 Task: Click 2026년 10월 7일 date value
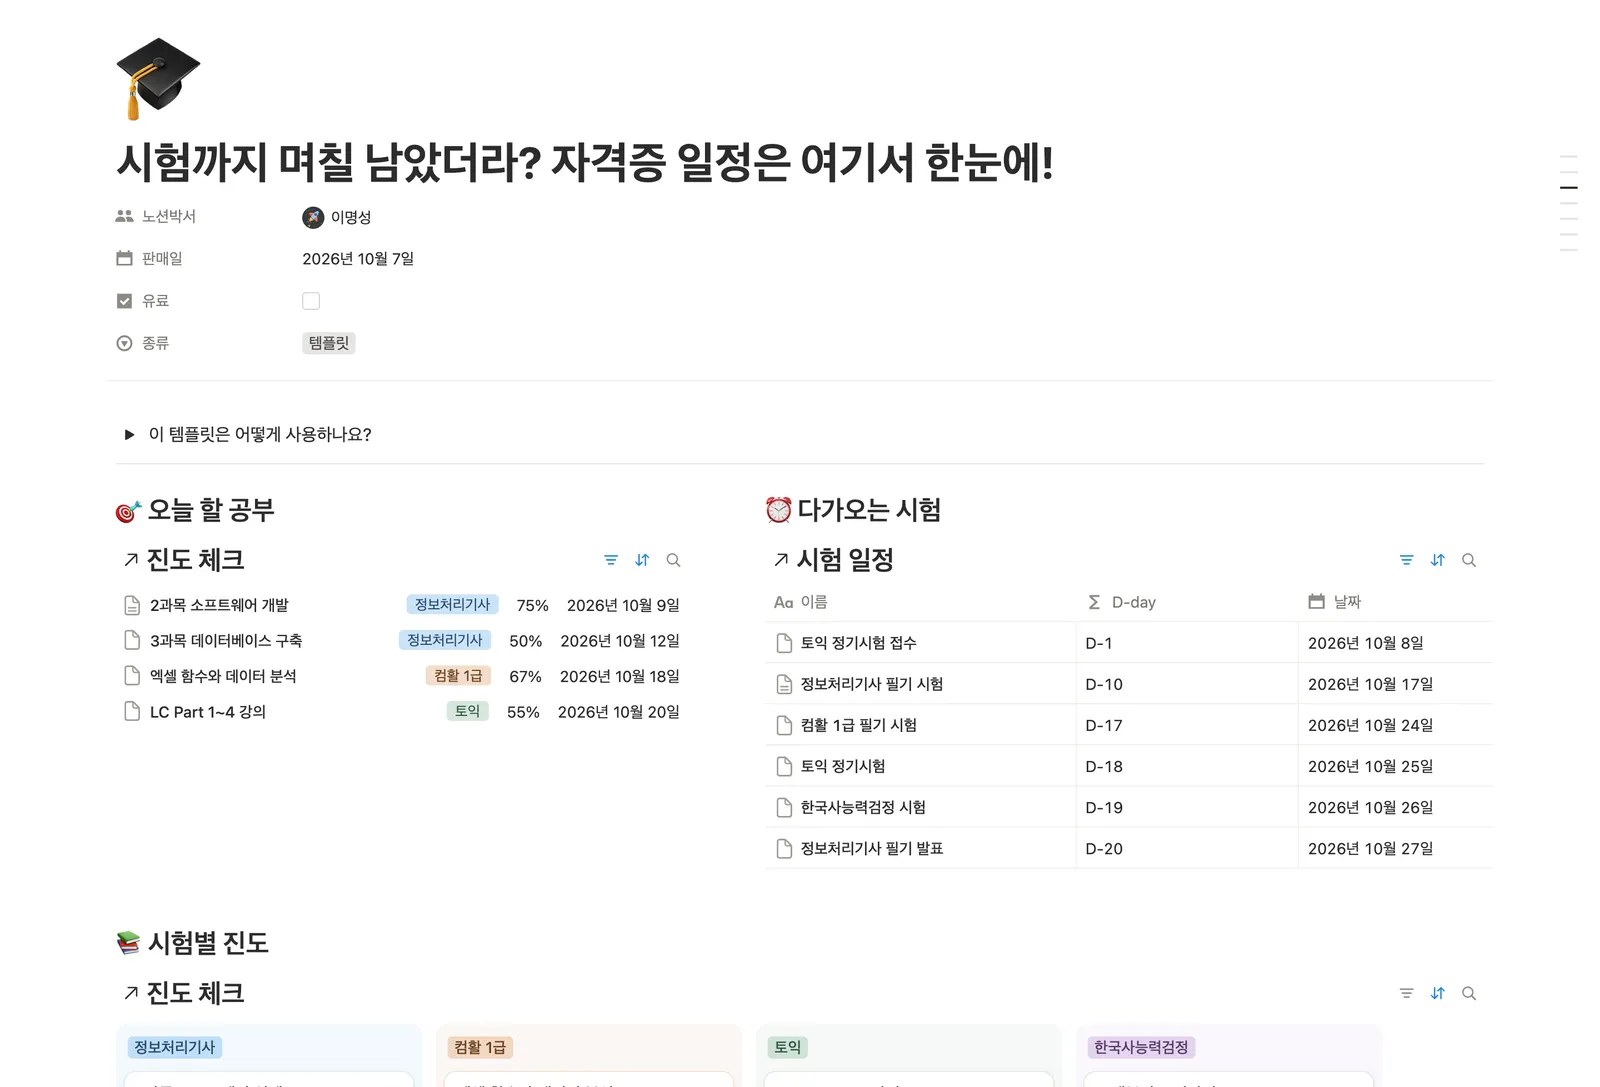tap(358, 259)
